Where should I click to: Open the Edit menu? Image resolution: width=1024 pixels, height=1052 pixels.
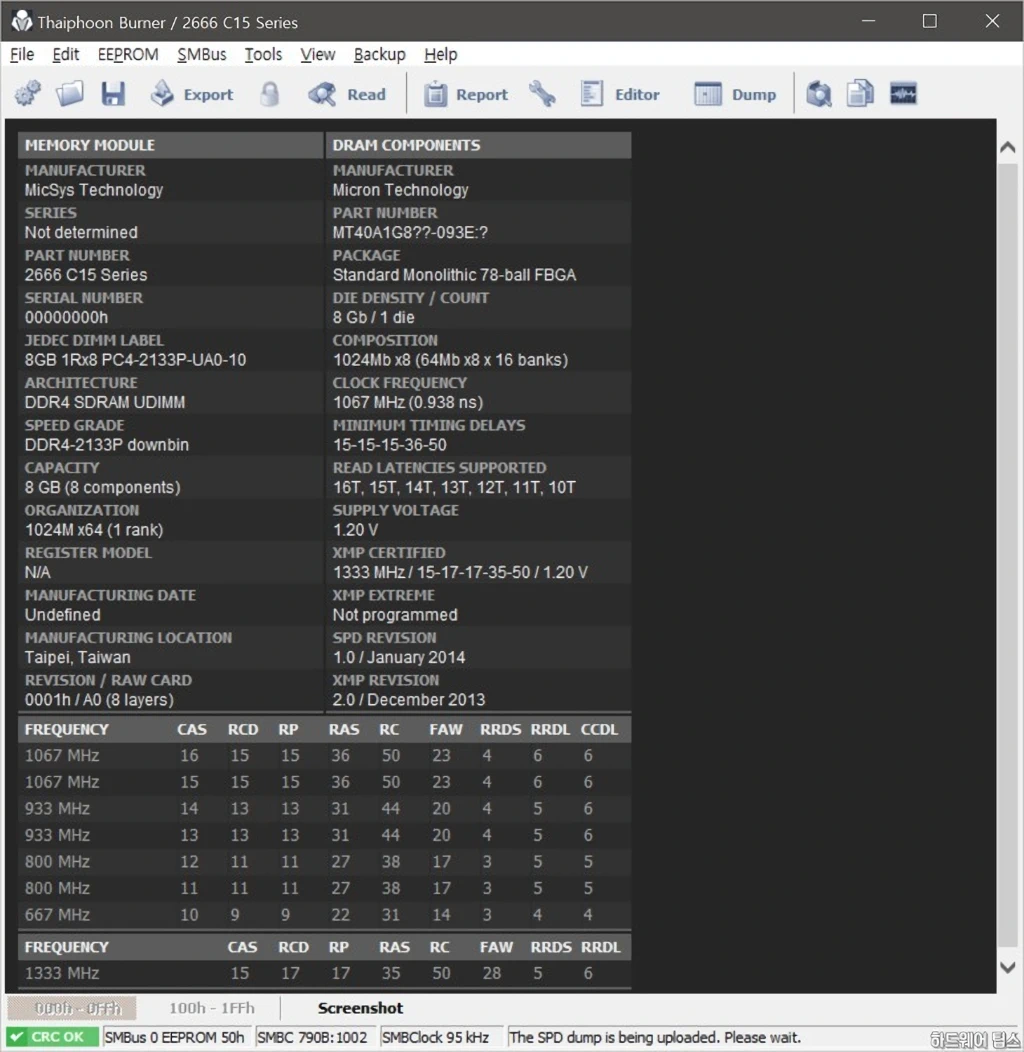tap(66, 54)
